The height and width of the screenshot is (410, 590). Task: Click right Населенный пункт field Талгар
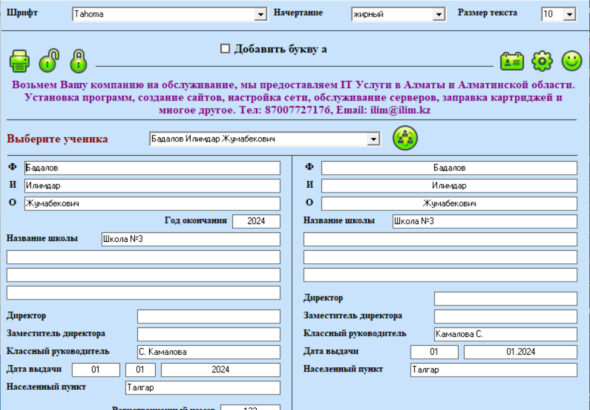tap(494, 370)
